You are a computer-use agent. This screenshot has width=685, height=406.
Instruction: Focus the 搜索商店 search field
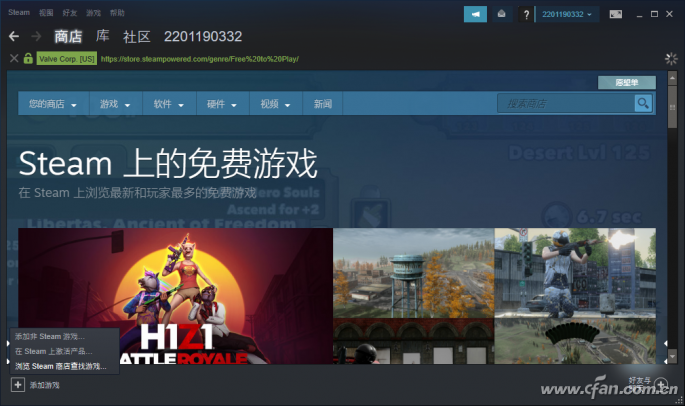[x=566, y=104]
